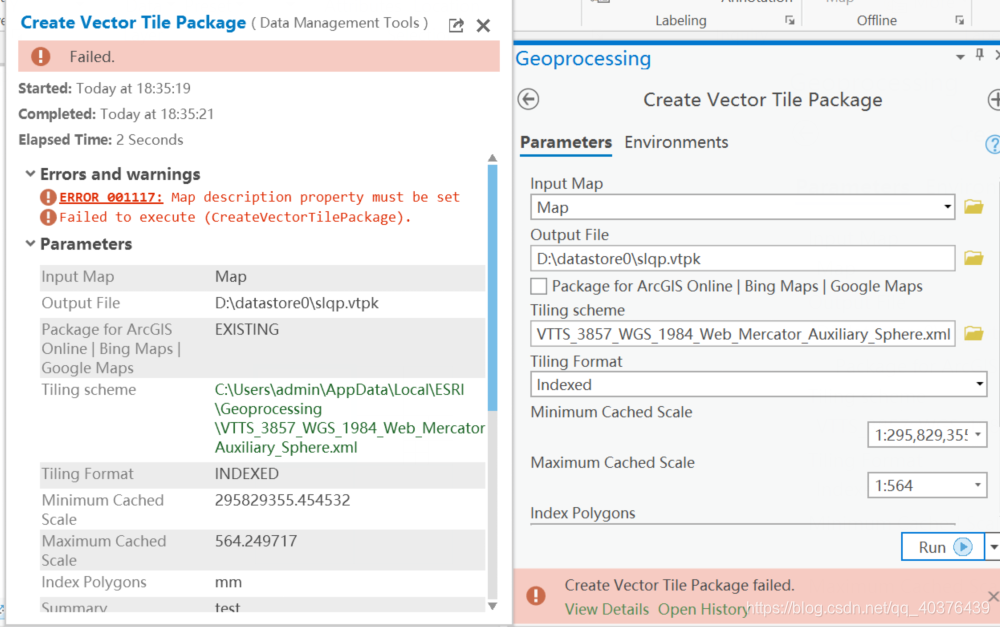
Task: Open Tiling scheme folder browse icon
Action: coord(973,333)
